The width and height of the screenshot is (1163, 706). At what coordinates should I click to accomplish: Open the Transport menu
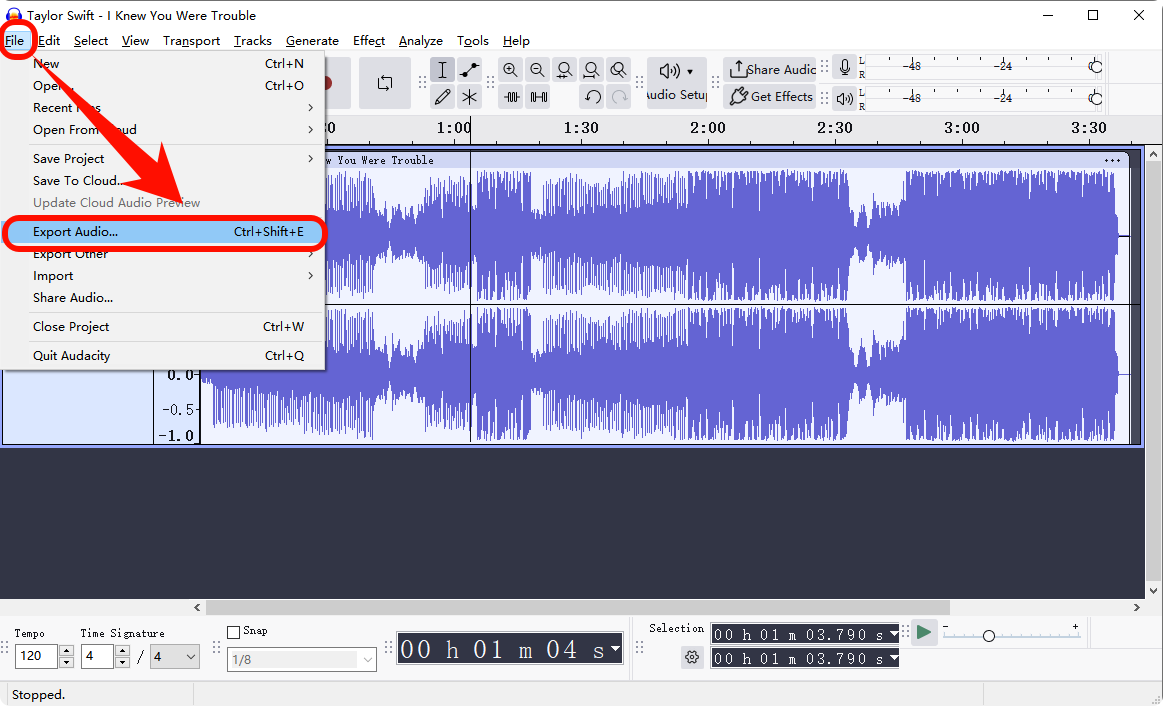(x=191, y=41)
